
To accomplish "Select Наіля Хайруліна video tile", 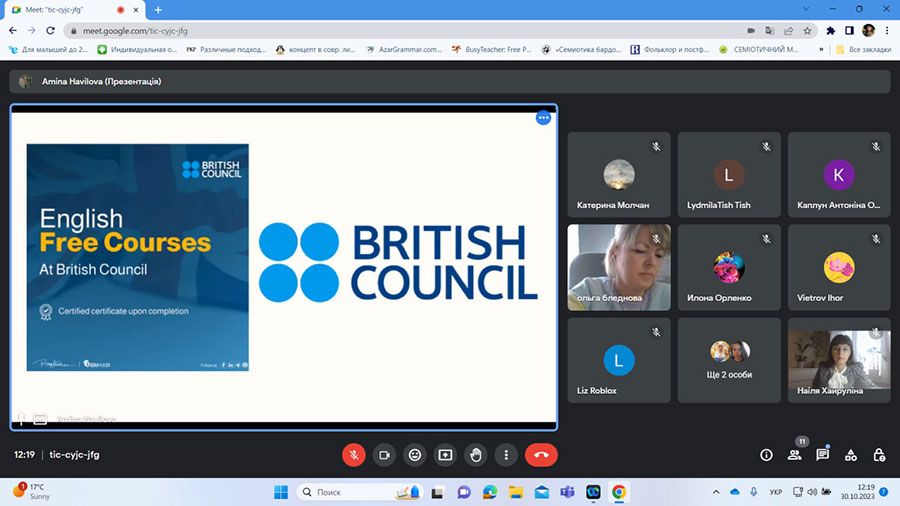I will point(839,360).
